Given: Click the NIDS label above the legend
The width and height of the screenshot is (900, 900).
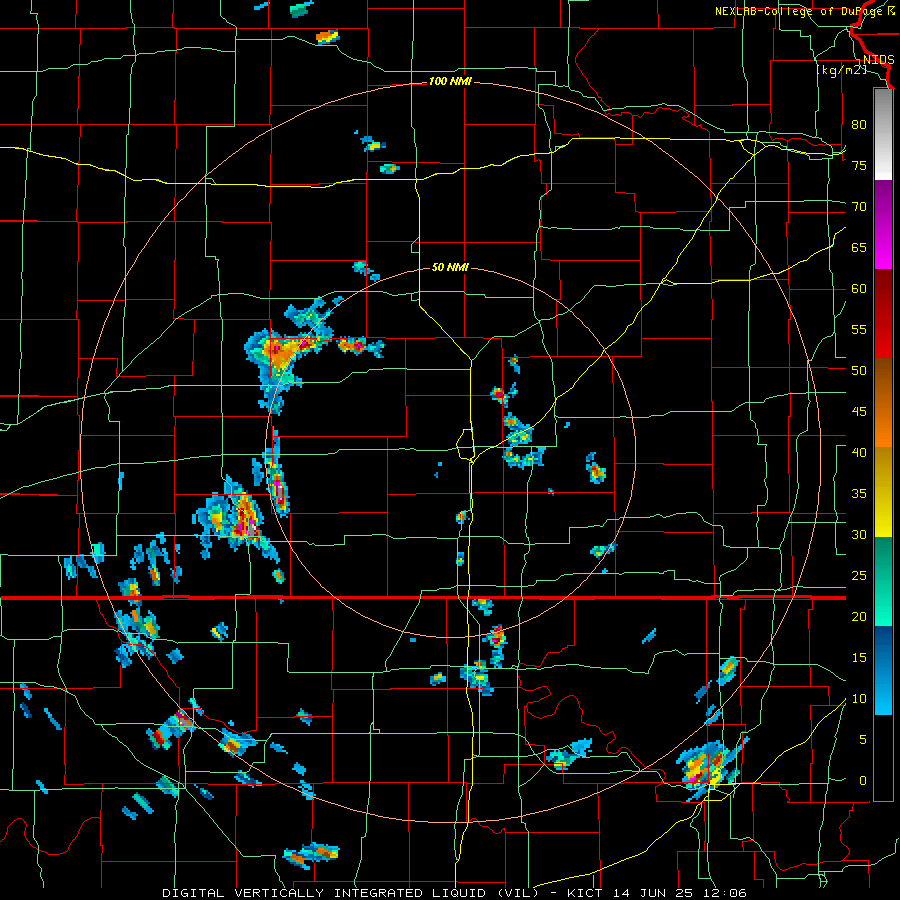Looking at the screenshot, I should point(878,60).
